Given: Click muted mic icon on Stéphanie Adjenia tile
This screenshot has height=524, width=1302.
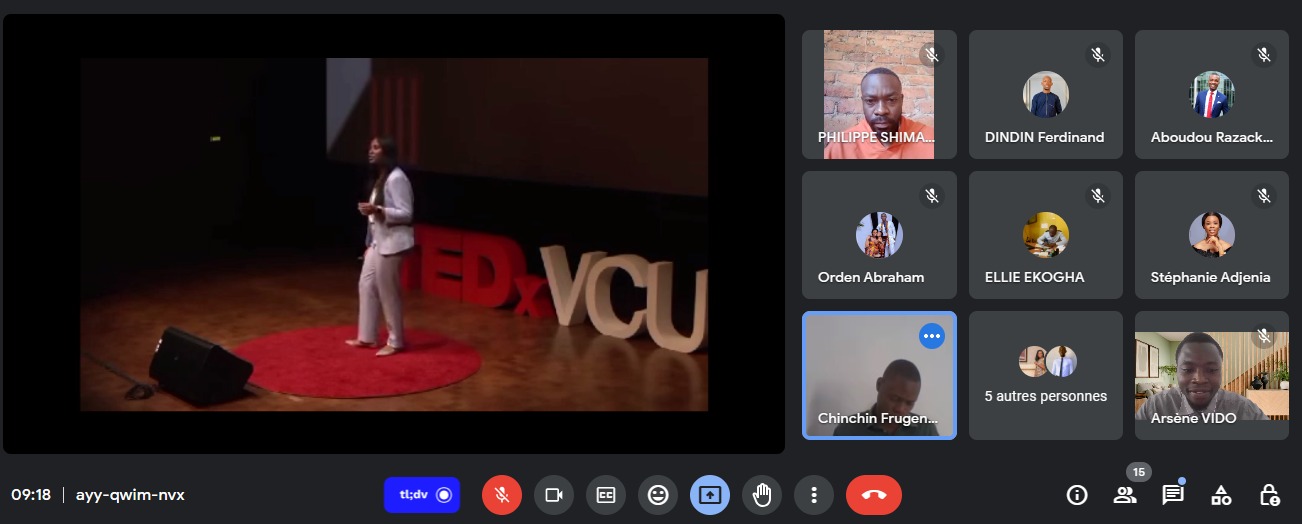Looking at the screenshot, I should pyautogui.click(x=1264, y=196).
